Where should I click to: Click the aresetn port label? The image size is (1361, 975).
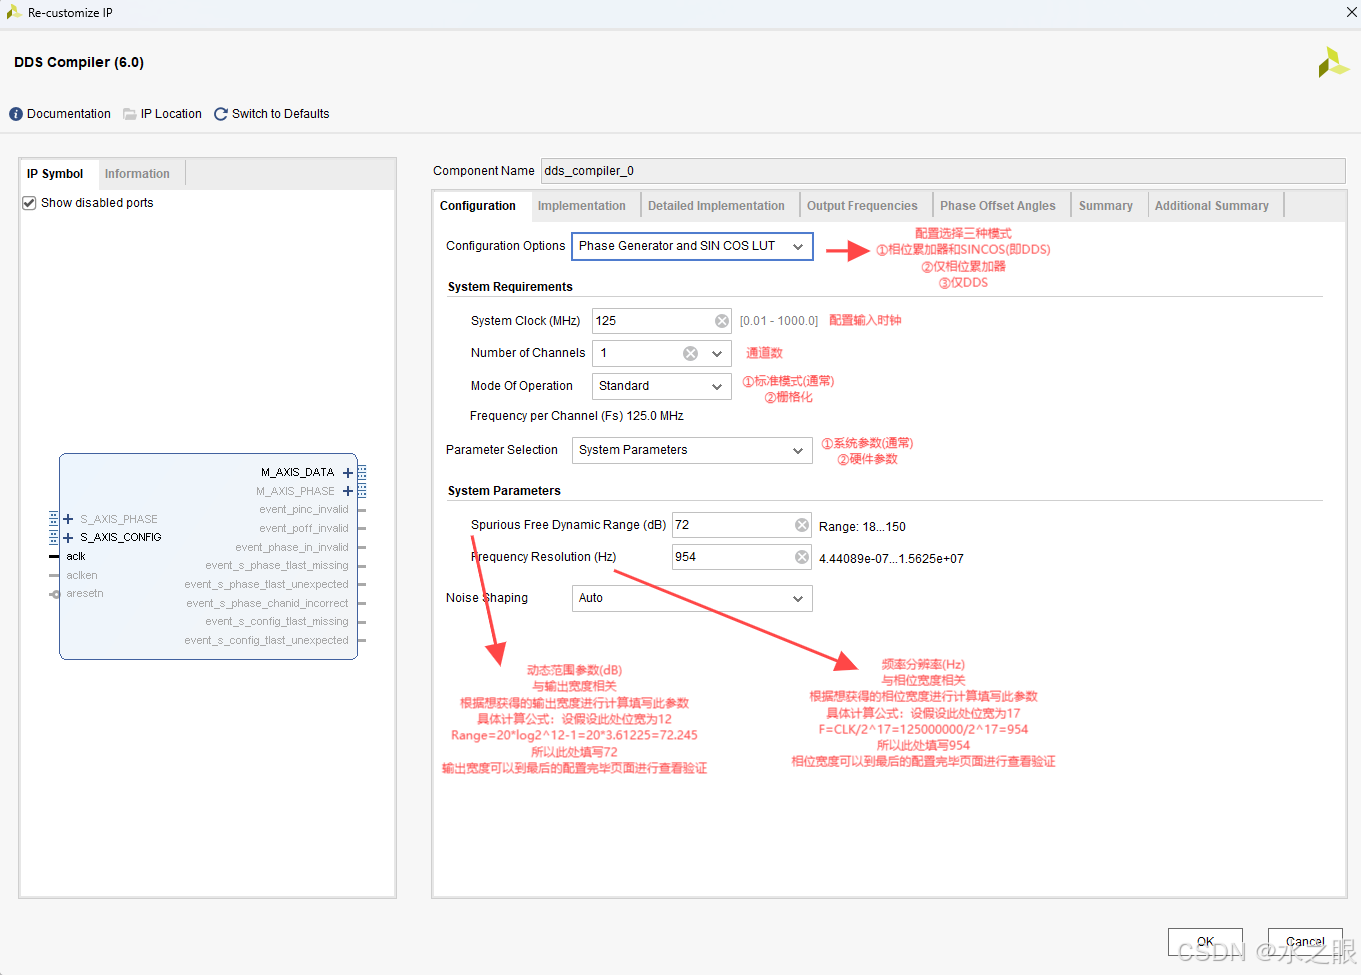point(85,593)
